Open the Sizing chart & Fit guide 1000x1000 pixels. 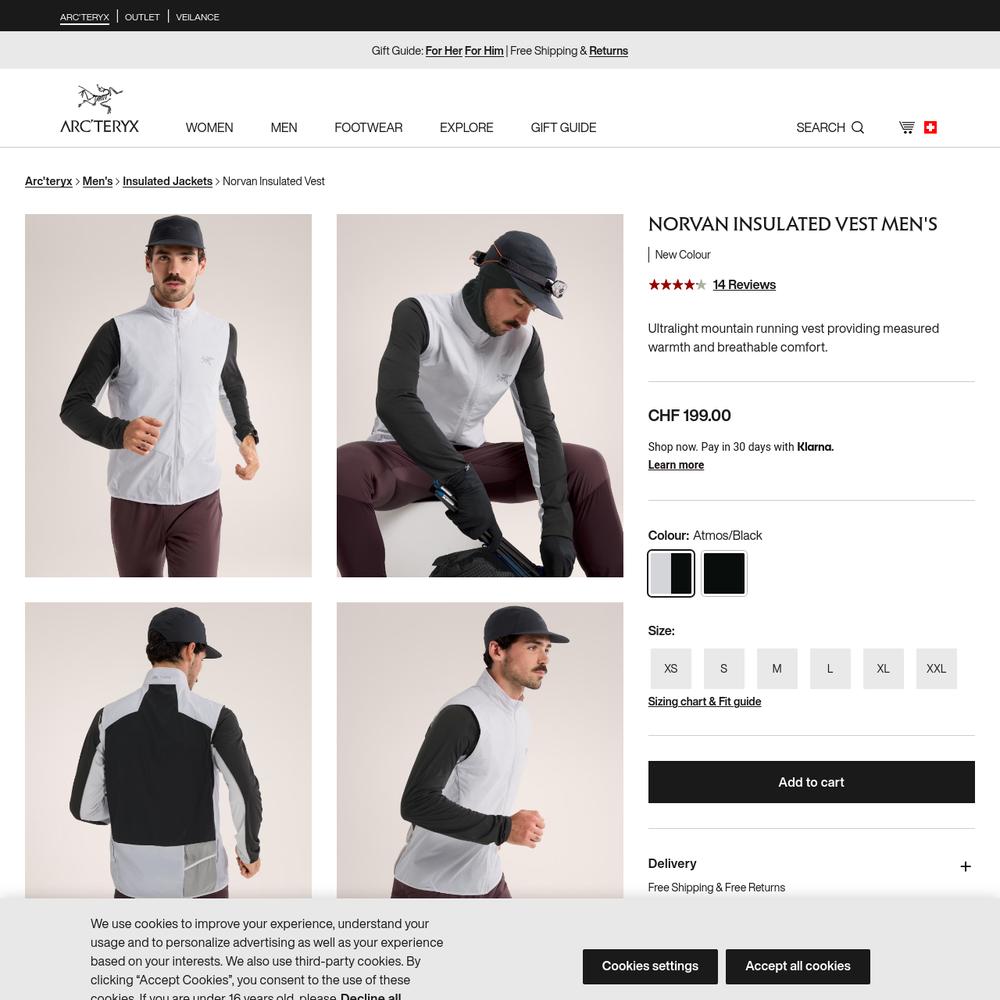point(705,702)
